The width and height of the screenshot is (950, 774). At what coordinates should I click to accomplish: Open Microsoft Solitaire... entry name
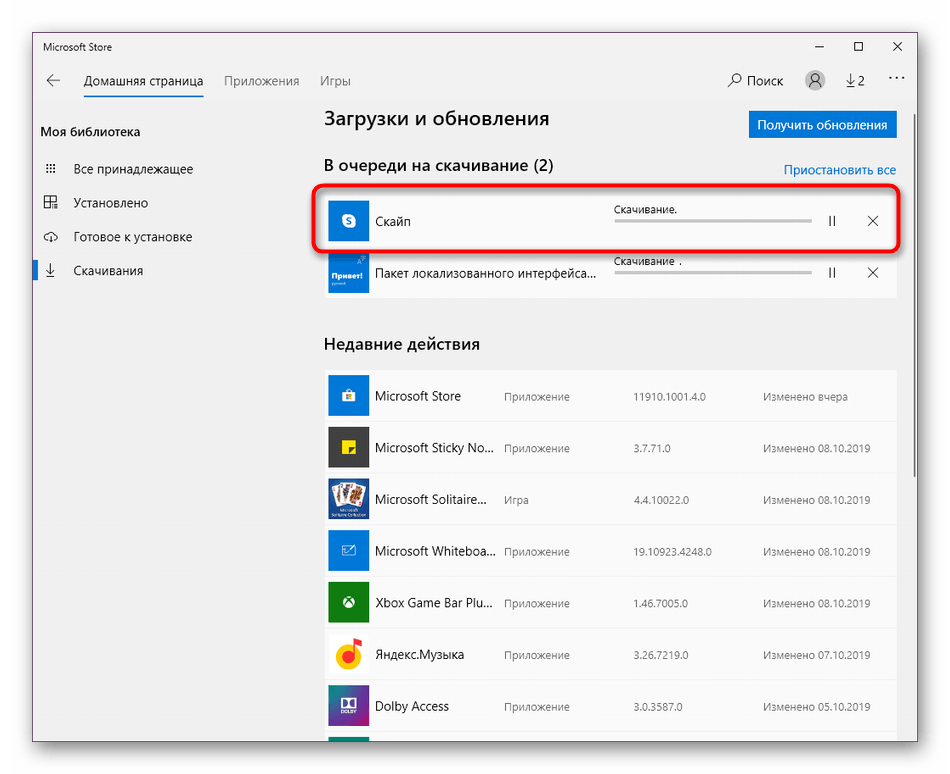pyautogui.click(x=431, y=500)
